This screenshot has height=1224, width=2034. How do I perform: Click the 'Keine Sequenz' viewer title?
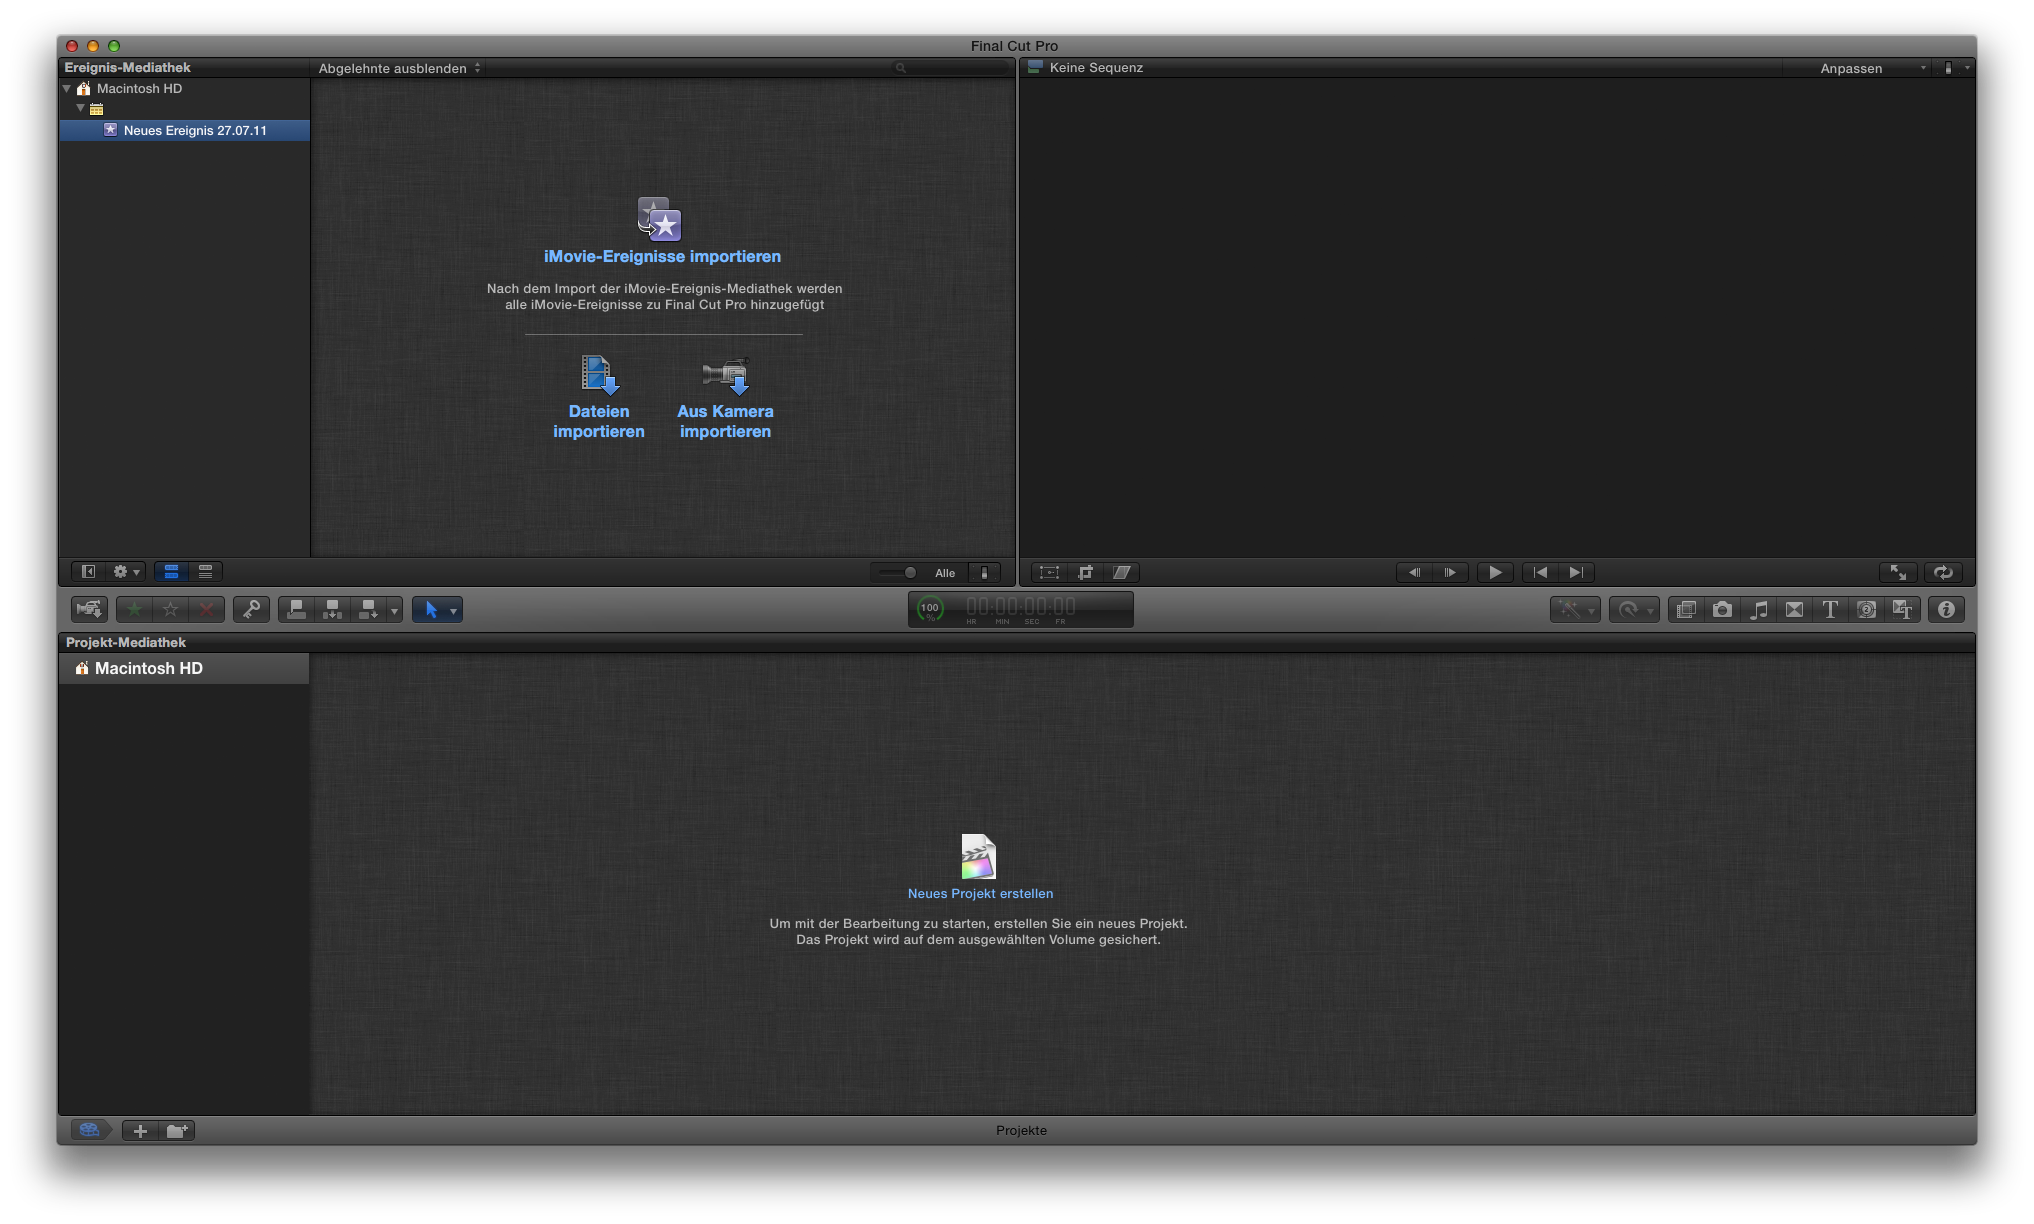click(1096, 67)
